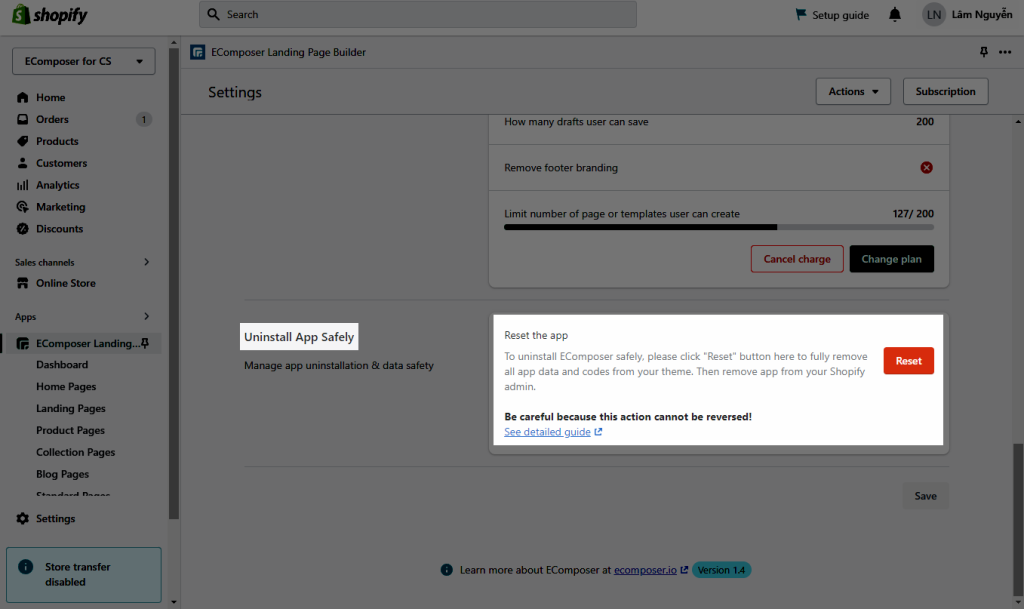Open Collection Pages in sidebar
Viewport: 1024px width, 609px height.
(x=76, y=452)
